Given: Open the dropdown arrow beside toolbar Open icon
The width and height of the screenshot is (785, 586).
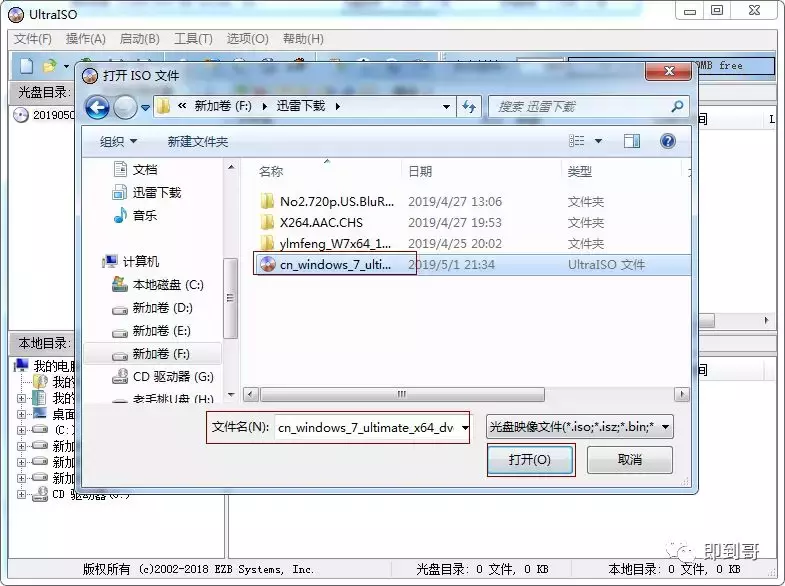Looking at the screenshot, I should [66, 66].
